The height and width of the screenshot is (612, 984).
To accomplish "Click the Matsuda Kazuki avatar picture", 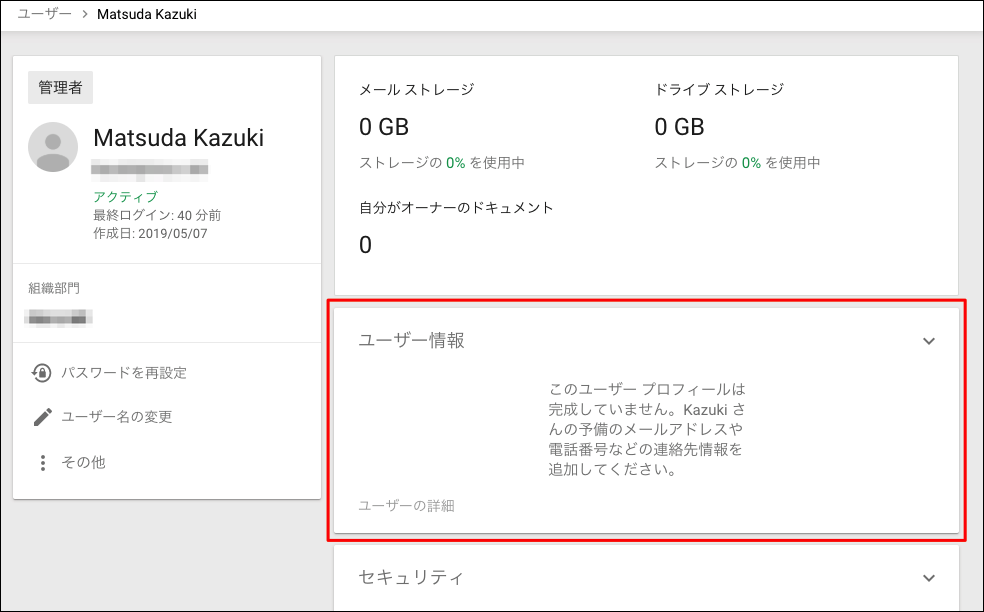I will pos(53,147).
